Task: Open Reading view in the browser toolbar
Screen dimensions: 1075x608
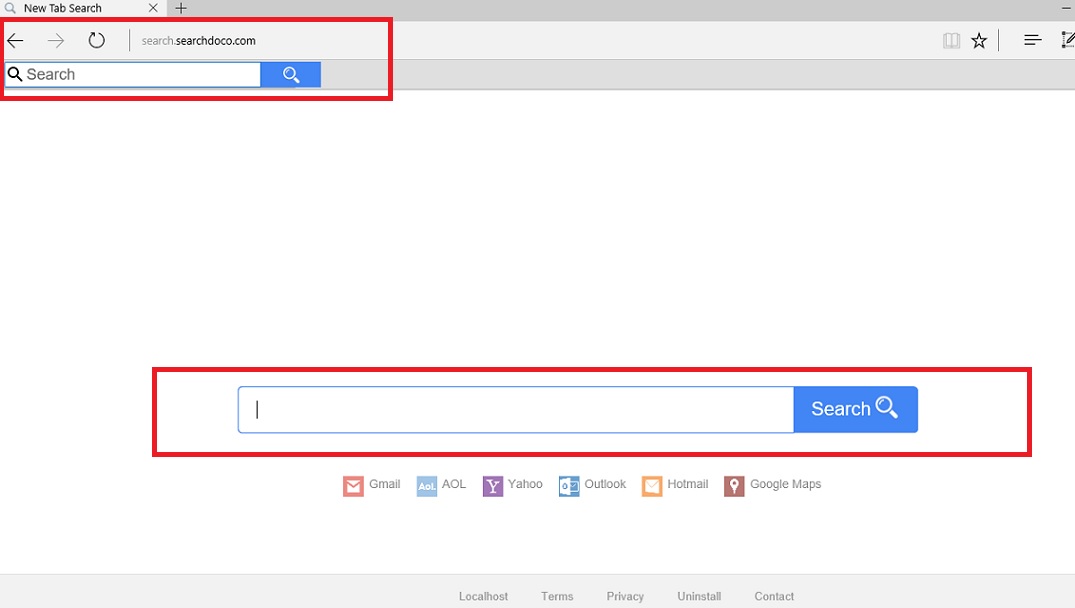Action: [x=950, y=40]
